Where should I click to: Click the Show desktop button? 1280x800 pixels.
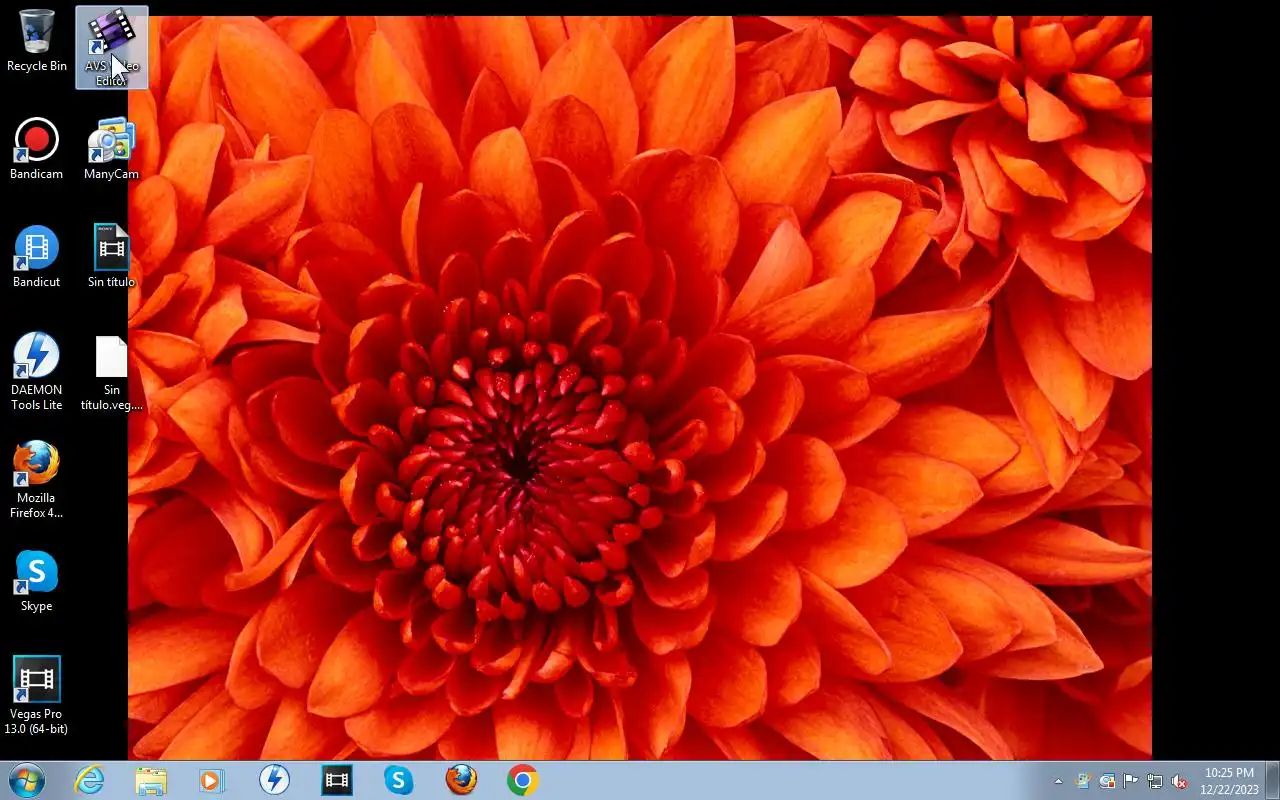pos(1272,781)
